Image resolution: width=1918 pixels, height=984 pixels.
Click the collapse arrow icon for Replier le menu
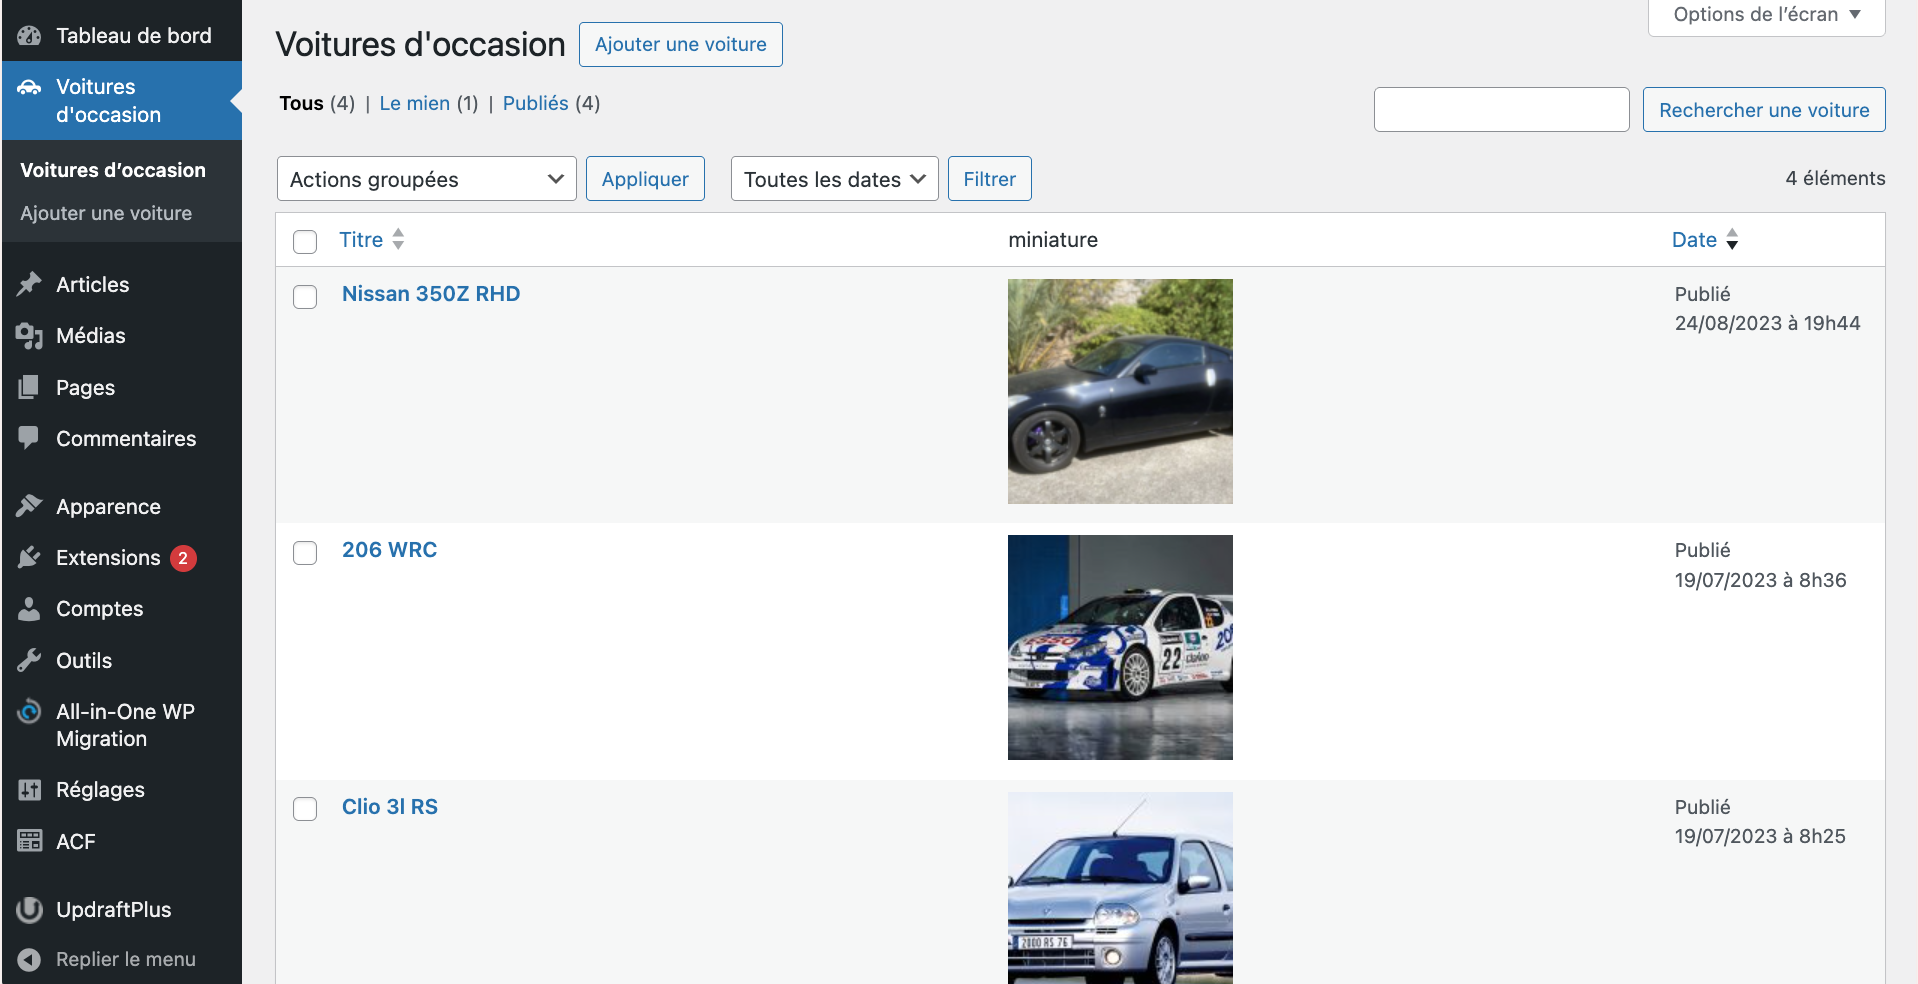point(29,960)
